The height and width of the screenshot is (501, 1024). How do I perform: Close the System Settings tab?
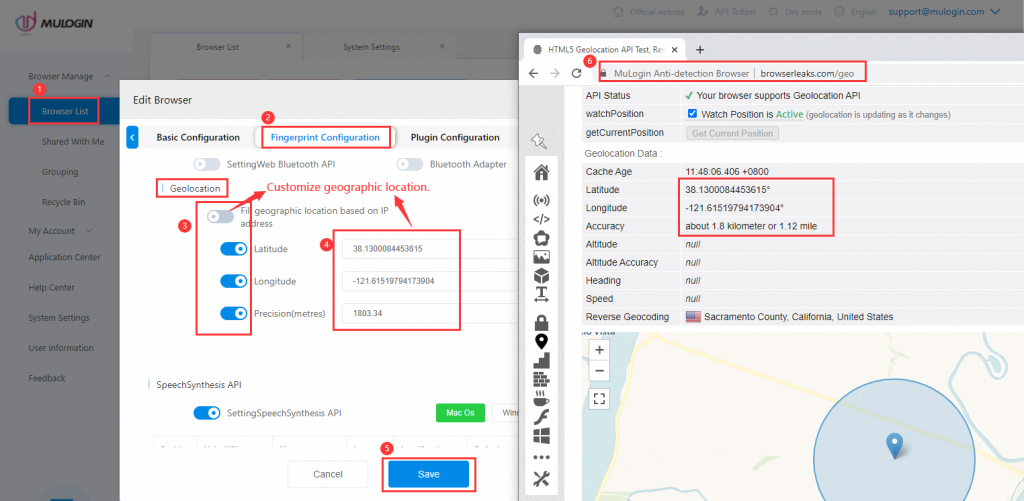pyautogui.click(x=442, y=46)
